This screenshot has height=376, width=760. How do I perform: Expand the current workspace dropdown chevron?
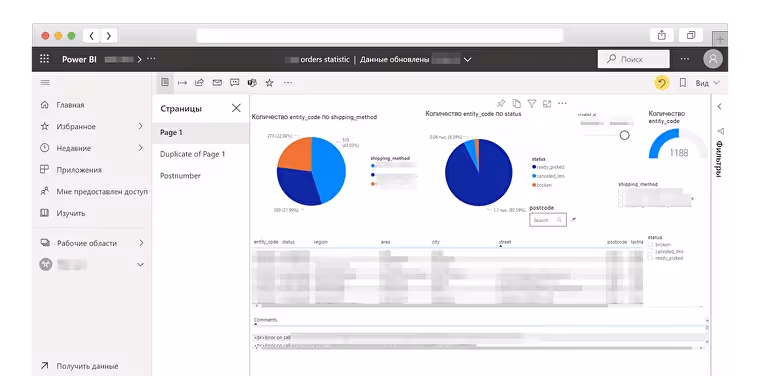coord(141,265)
